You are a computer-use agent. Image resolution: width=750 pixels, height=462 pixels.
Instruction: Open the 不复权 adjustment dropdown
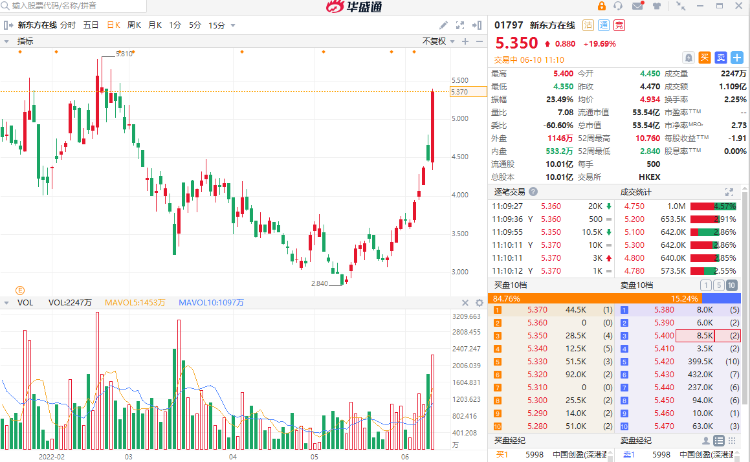438,42
